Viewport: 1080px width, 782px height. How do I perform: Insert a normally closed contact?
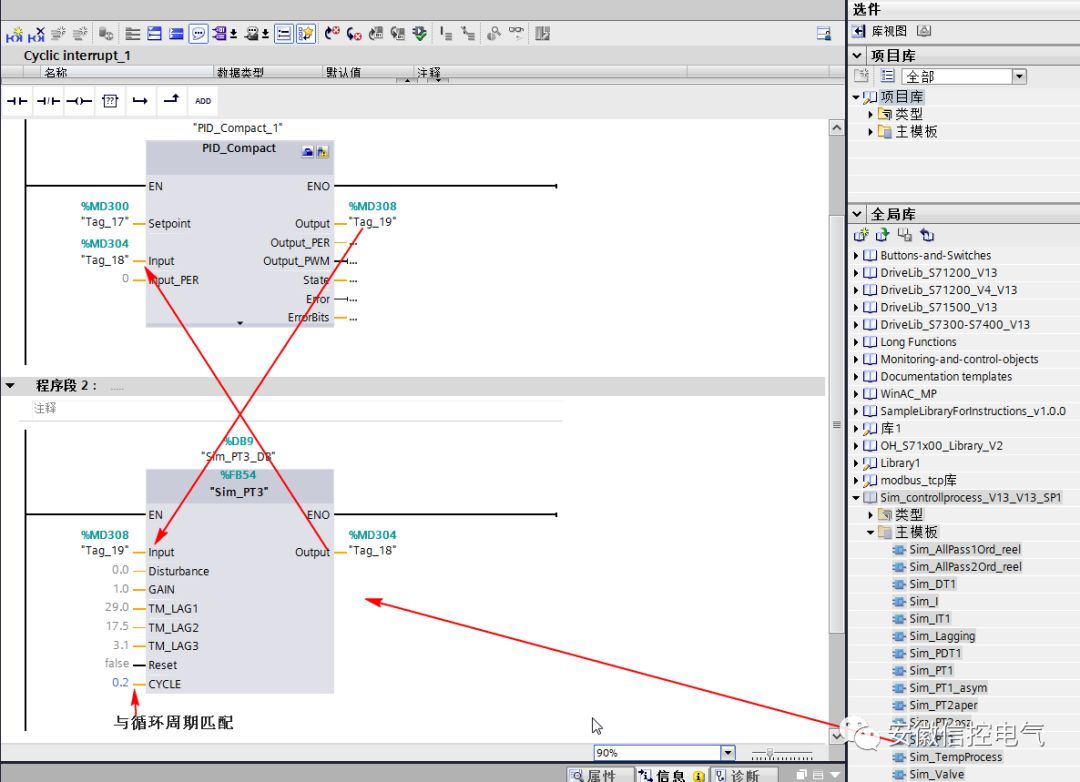48,101
